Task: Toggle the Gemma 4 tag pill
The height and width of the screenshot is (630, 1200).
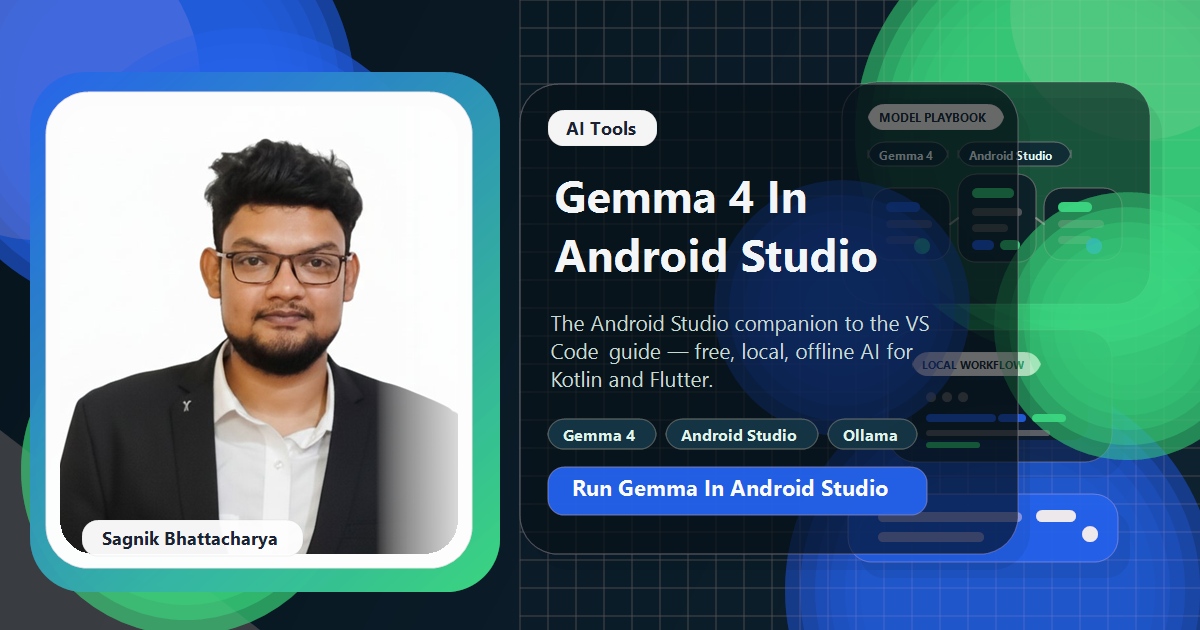Action: point(601,434)
